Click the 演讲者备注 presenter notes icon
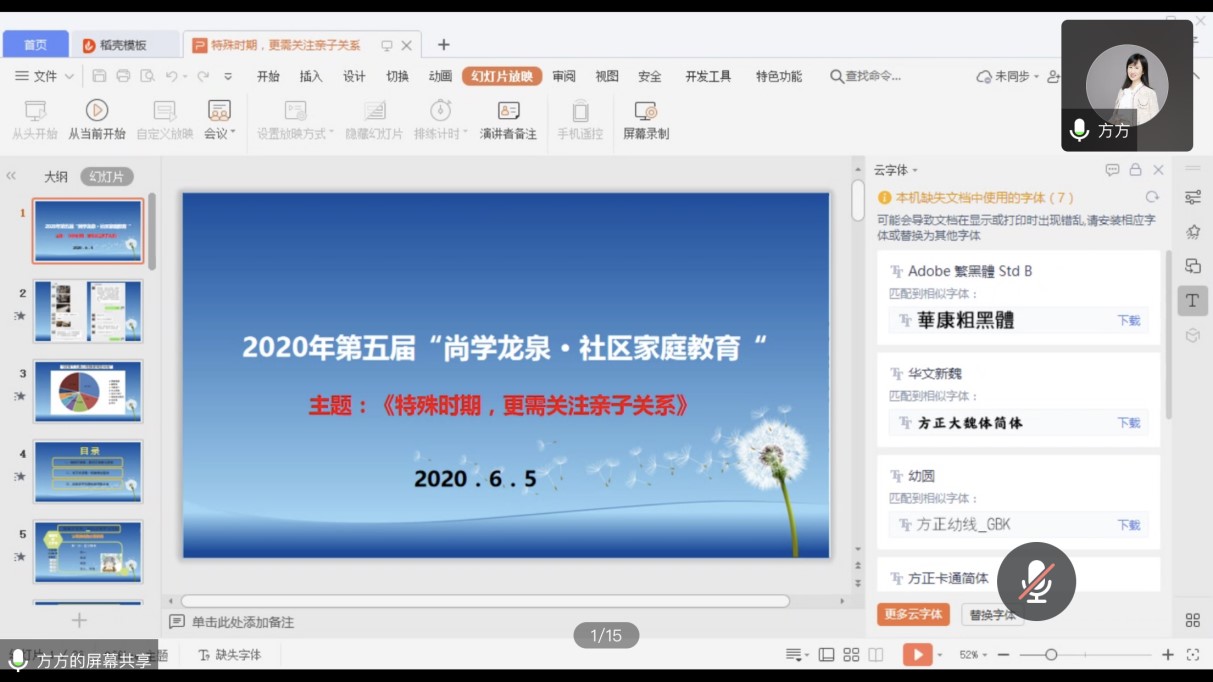 [x=508, y=111]
